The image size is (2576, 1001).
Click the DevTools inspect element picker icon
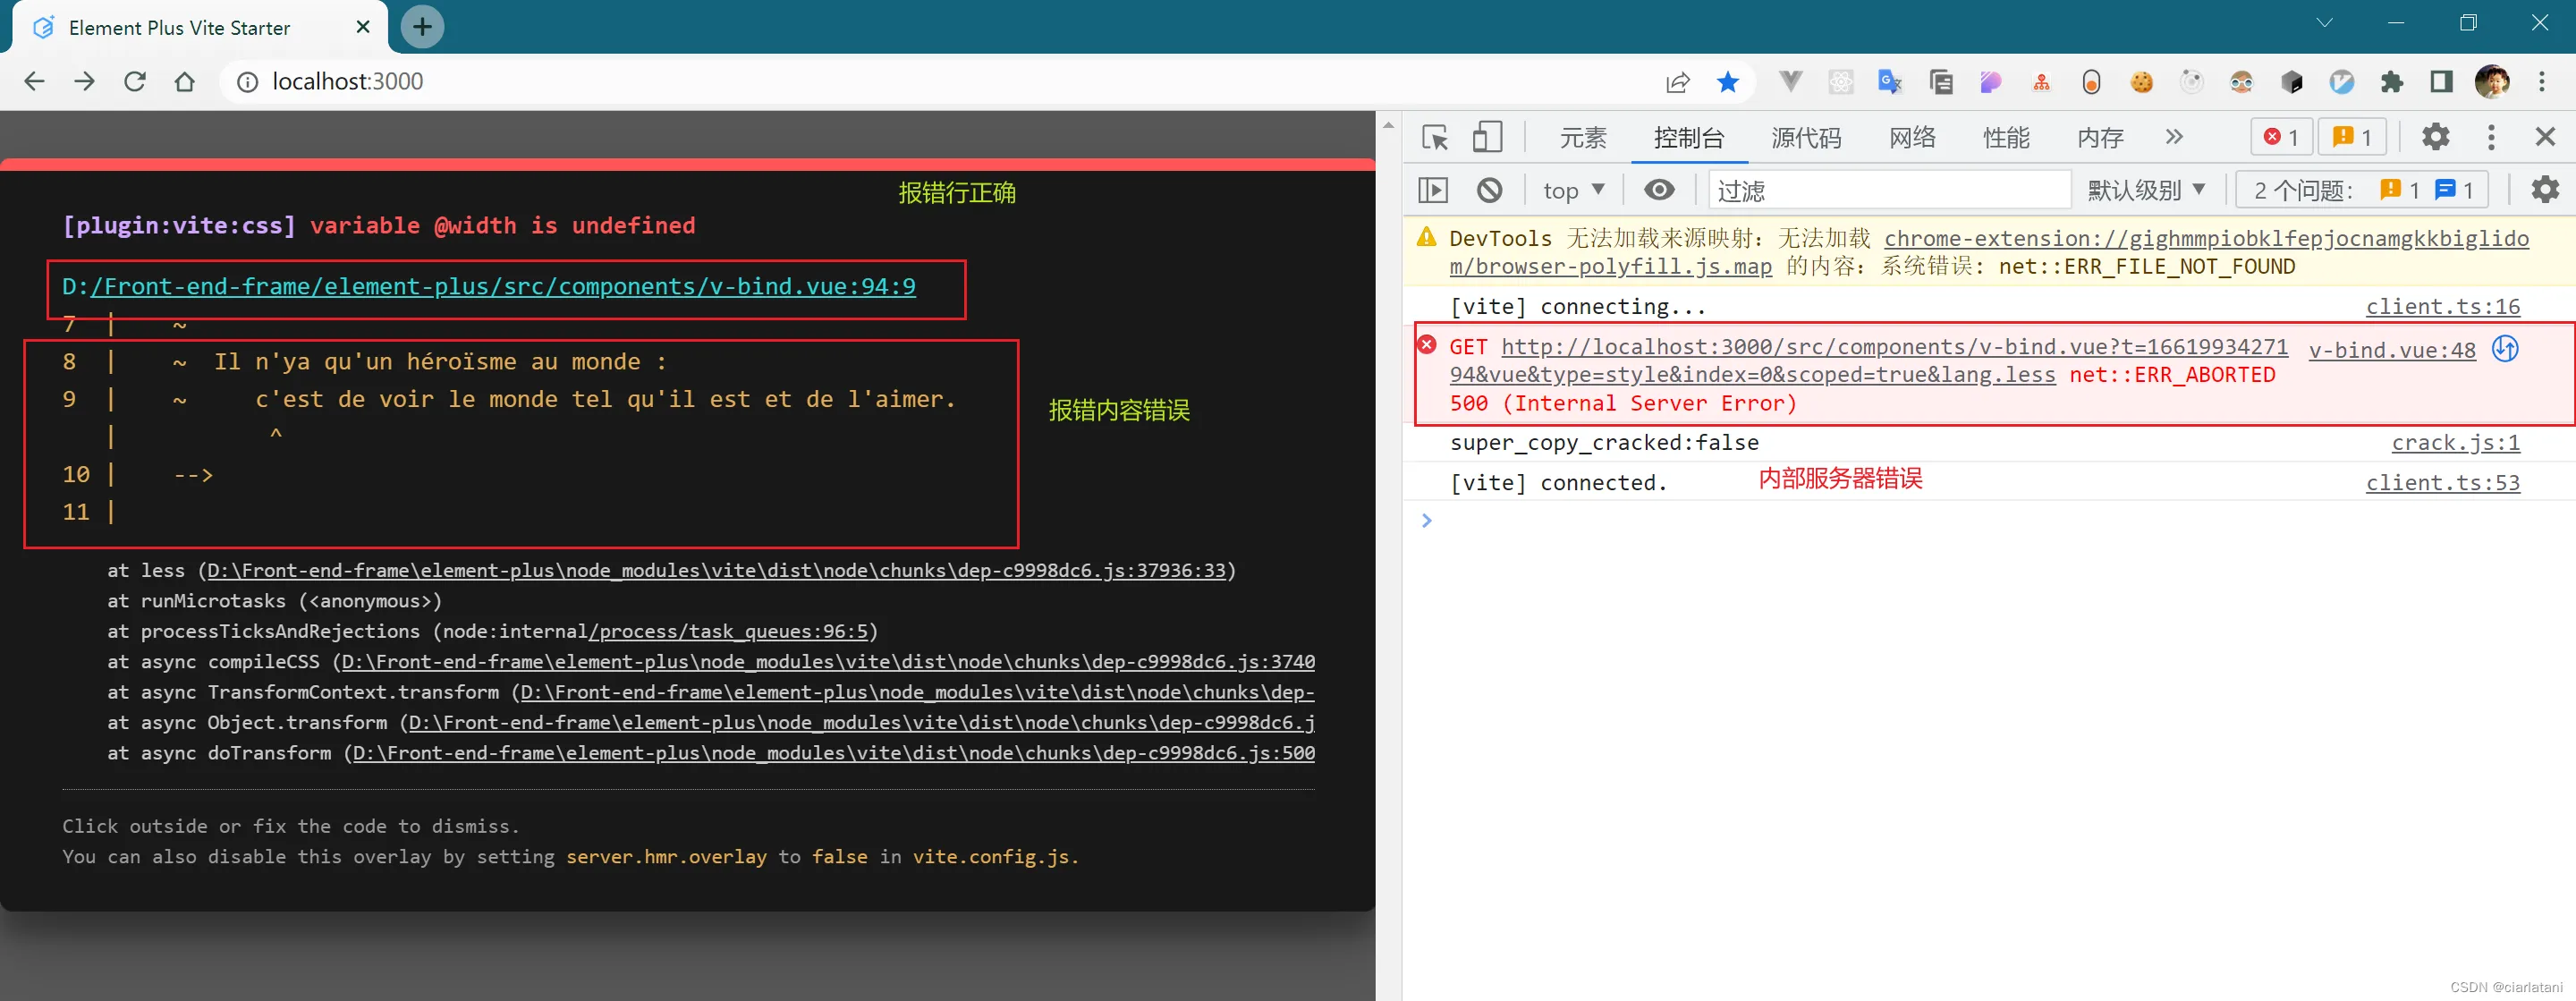click(x=1435, y=137)
